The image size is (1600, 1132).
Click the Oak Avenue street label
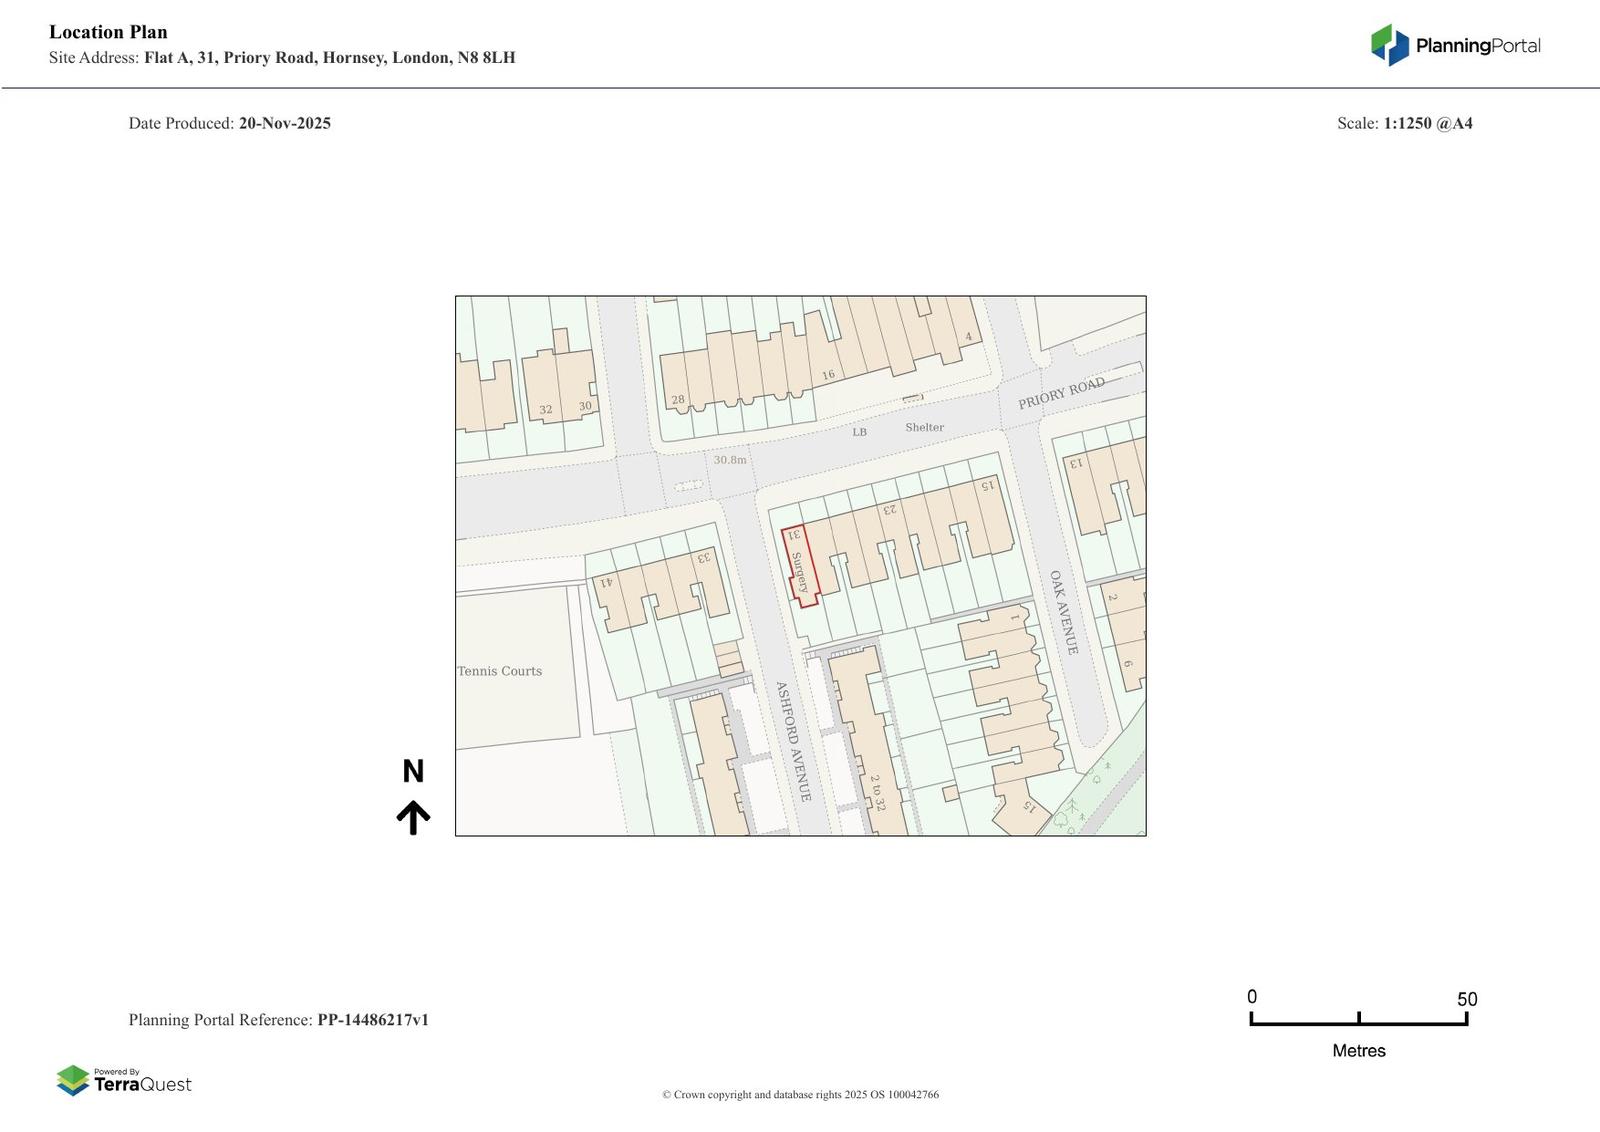(1064, 612)
